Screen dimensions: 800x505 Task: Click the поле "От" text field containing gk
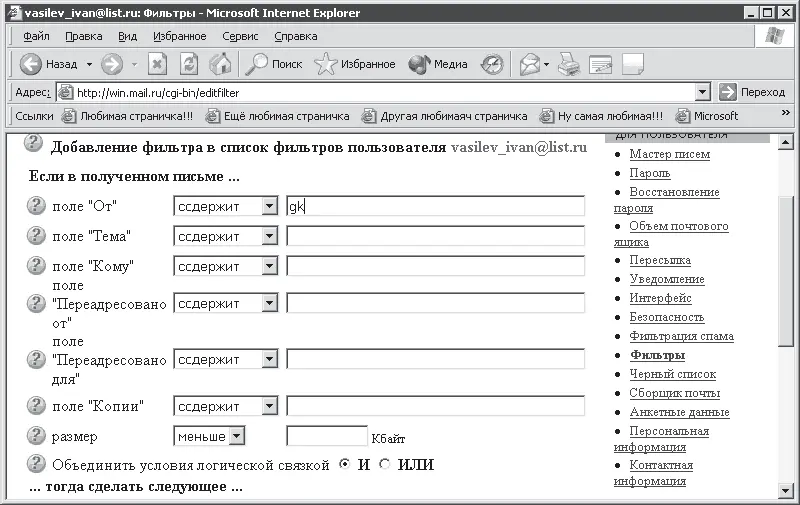[x=435, y=206]
